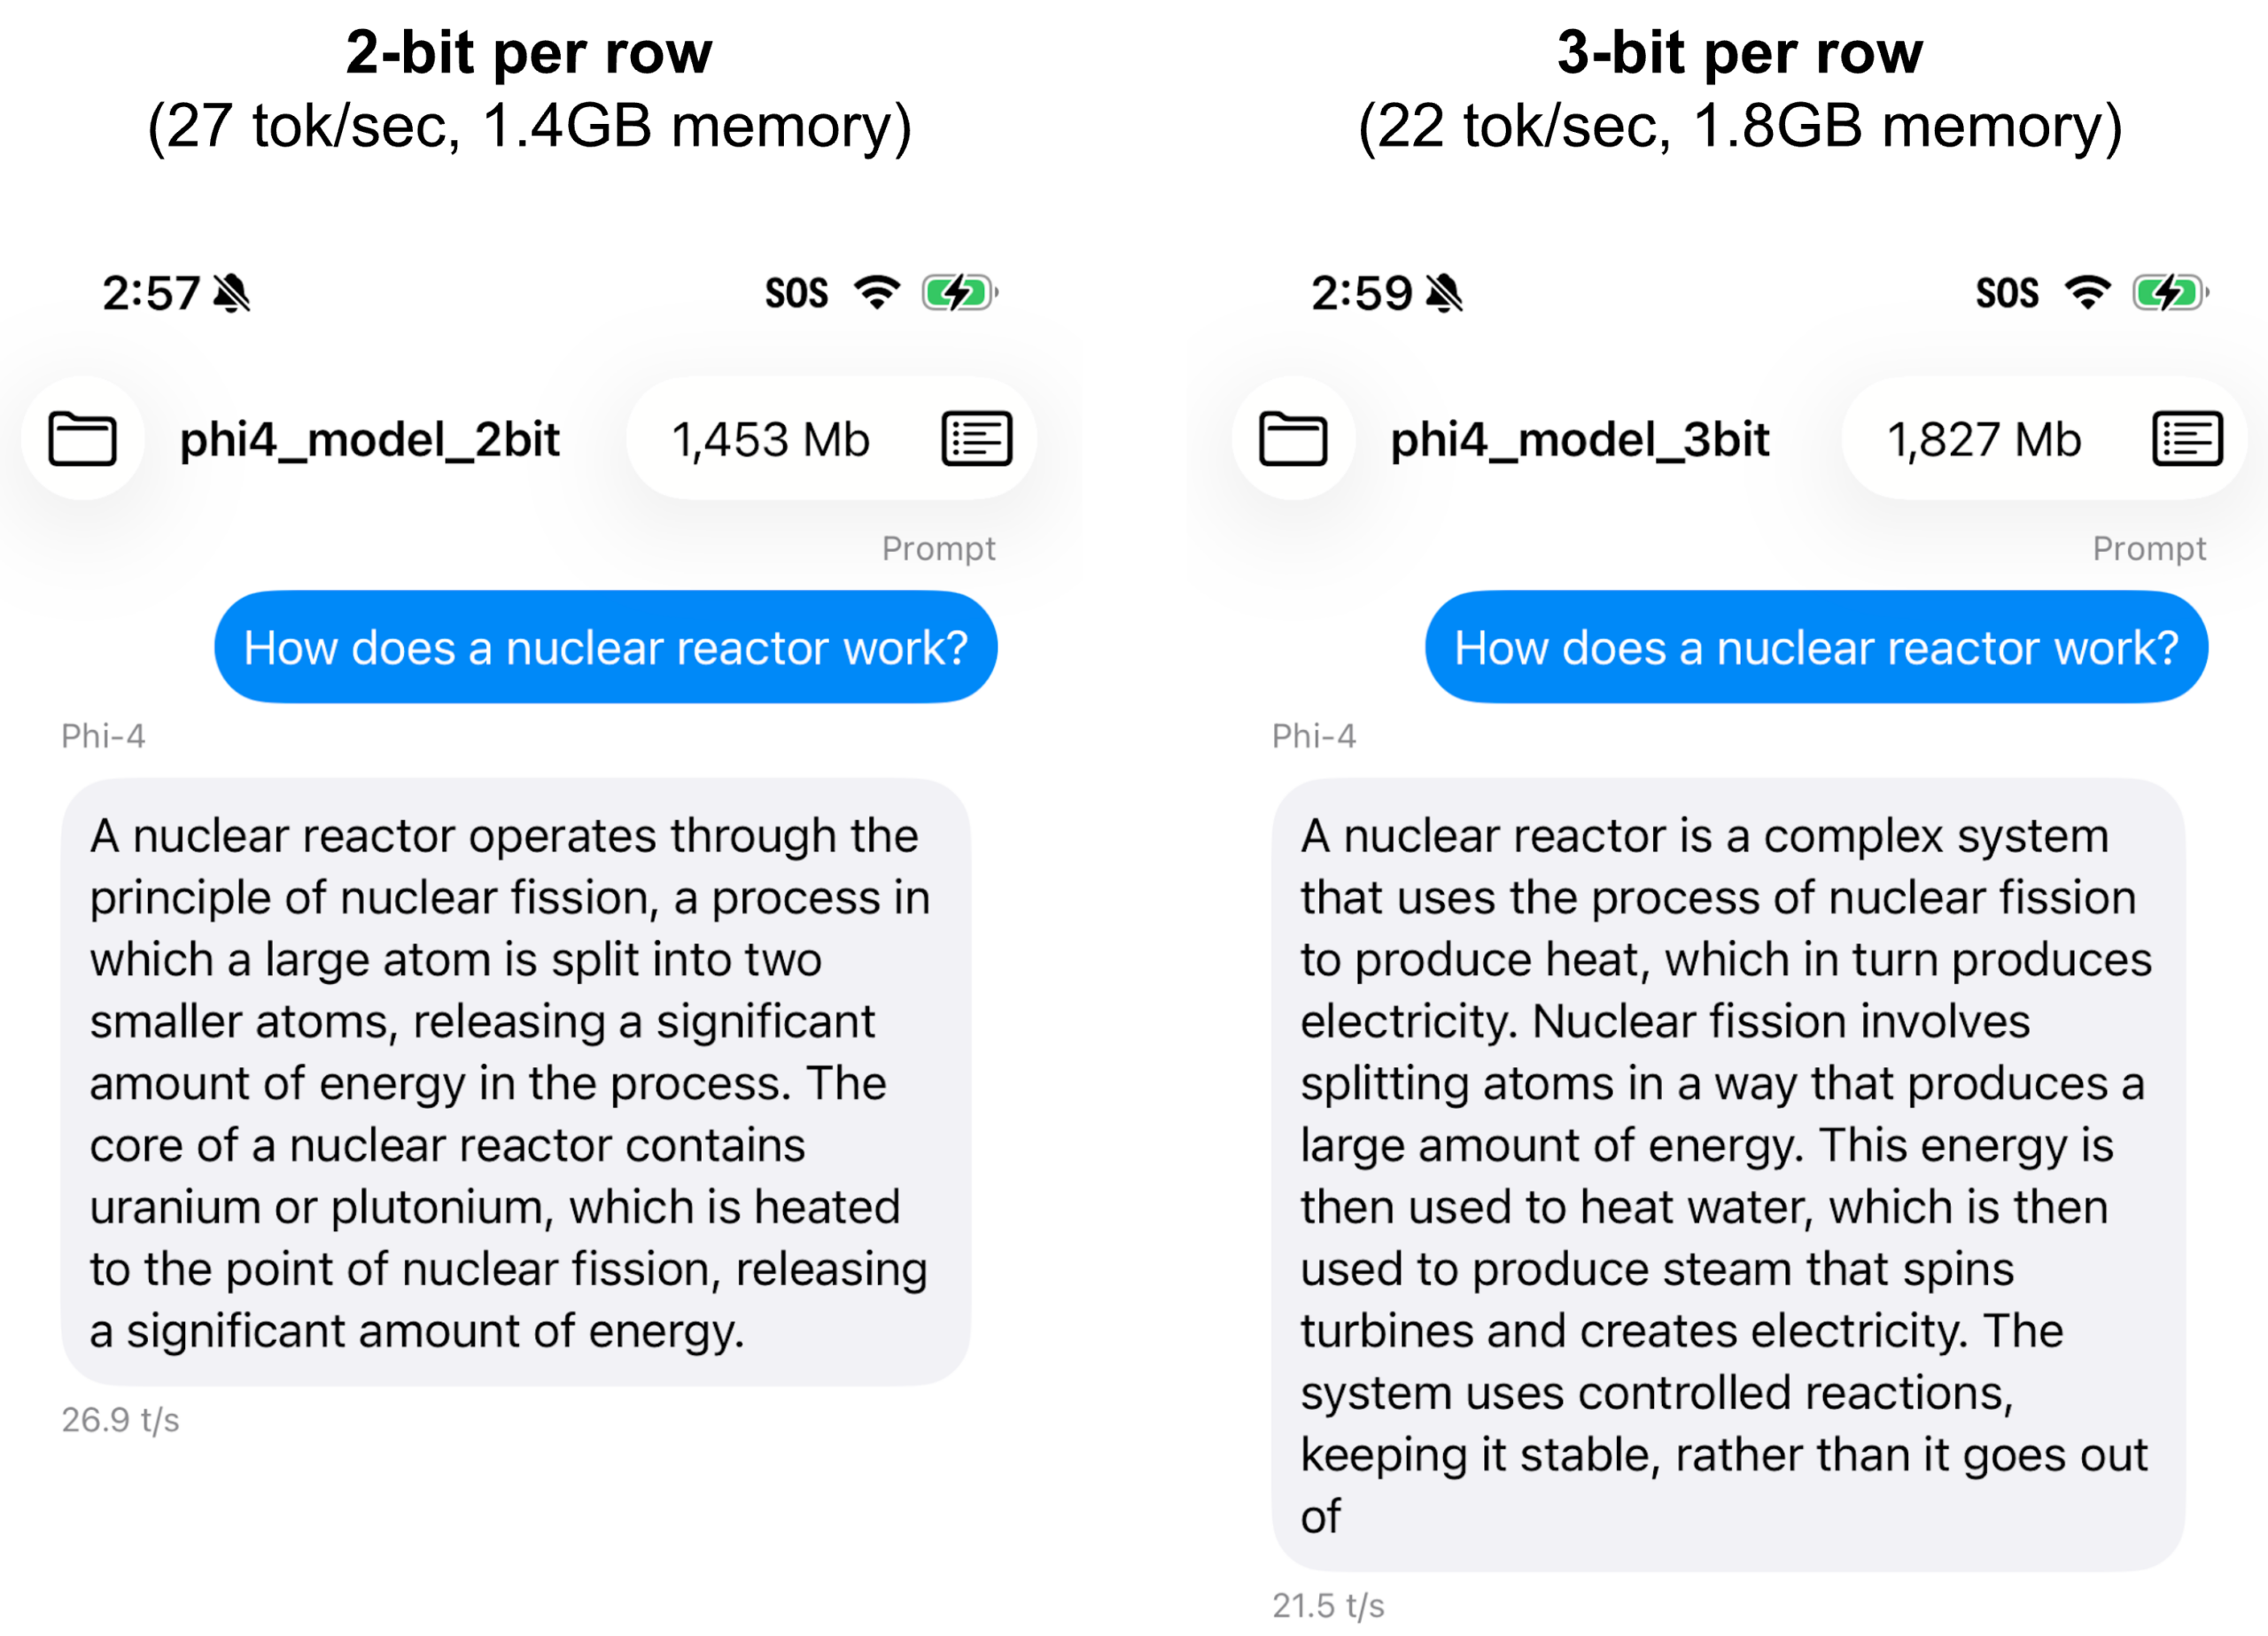Tap the 3-bit model's gray response bubble
Viewport: 2268px width, 1636px height.
[1727, 1174]
